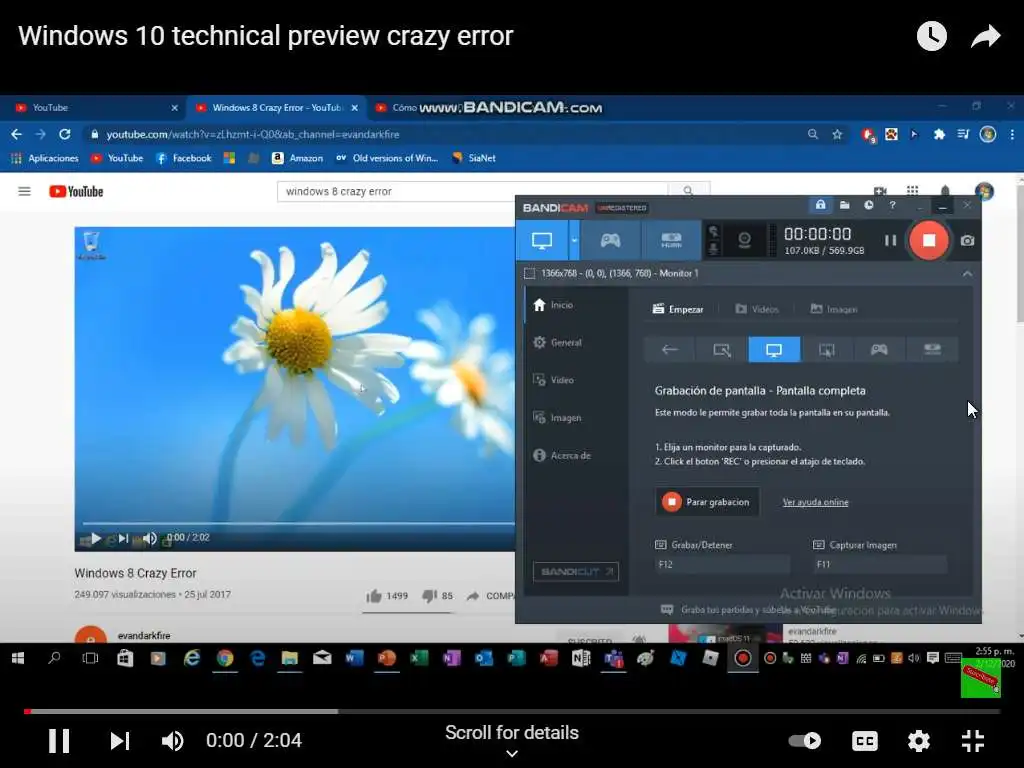Play embedded Windows 8 video
Image resolution: width=1024 pixels, height=768 pixels.
click(95, 538)
